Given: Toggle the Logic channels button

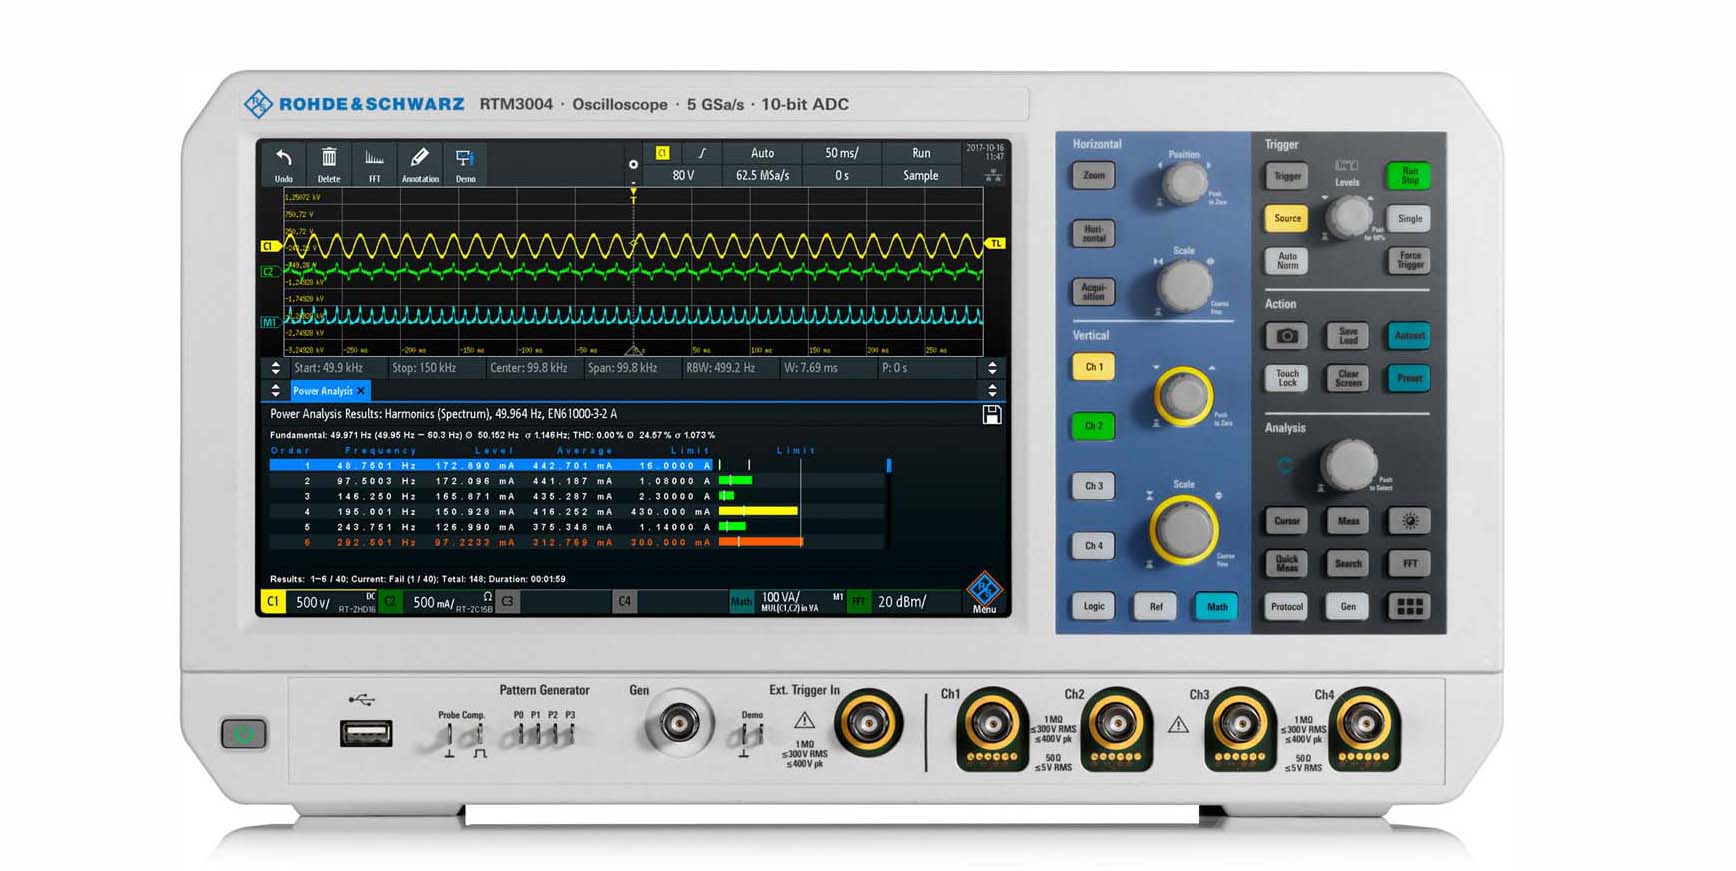Looking at the screenshot, I should coord(1094,606).
